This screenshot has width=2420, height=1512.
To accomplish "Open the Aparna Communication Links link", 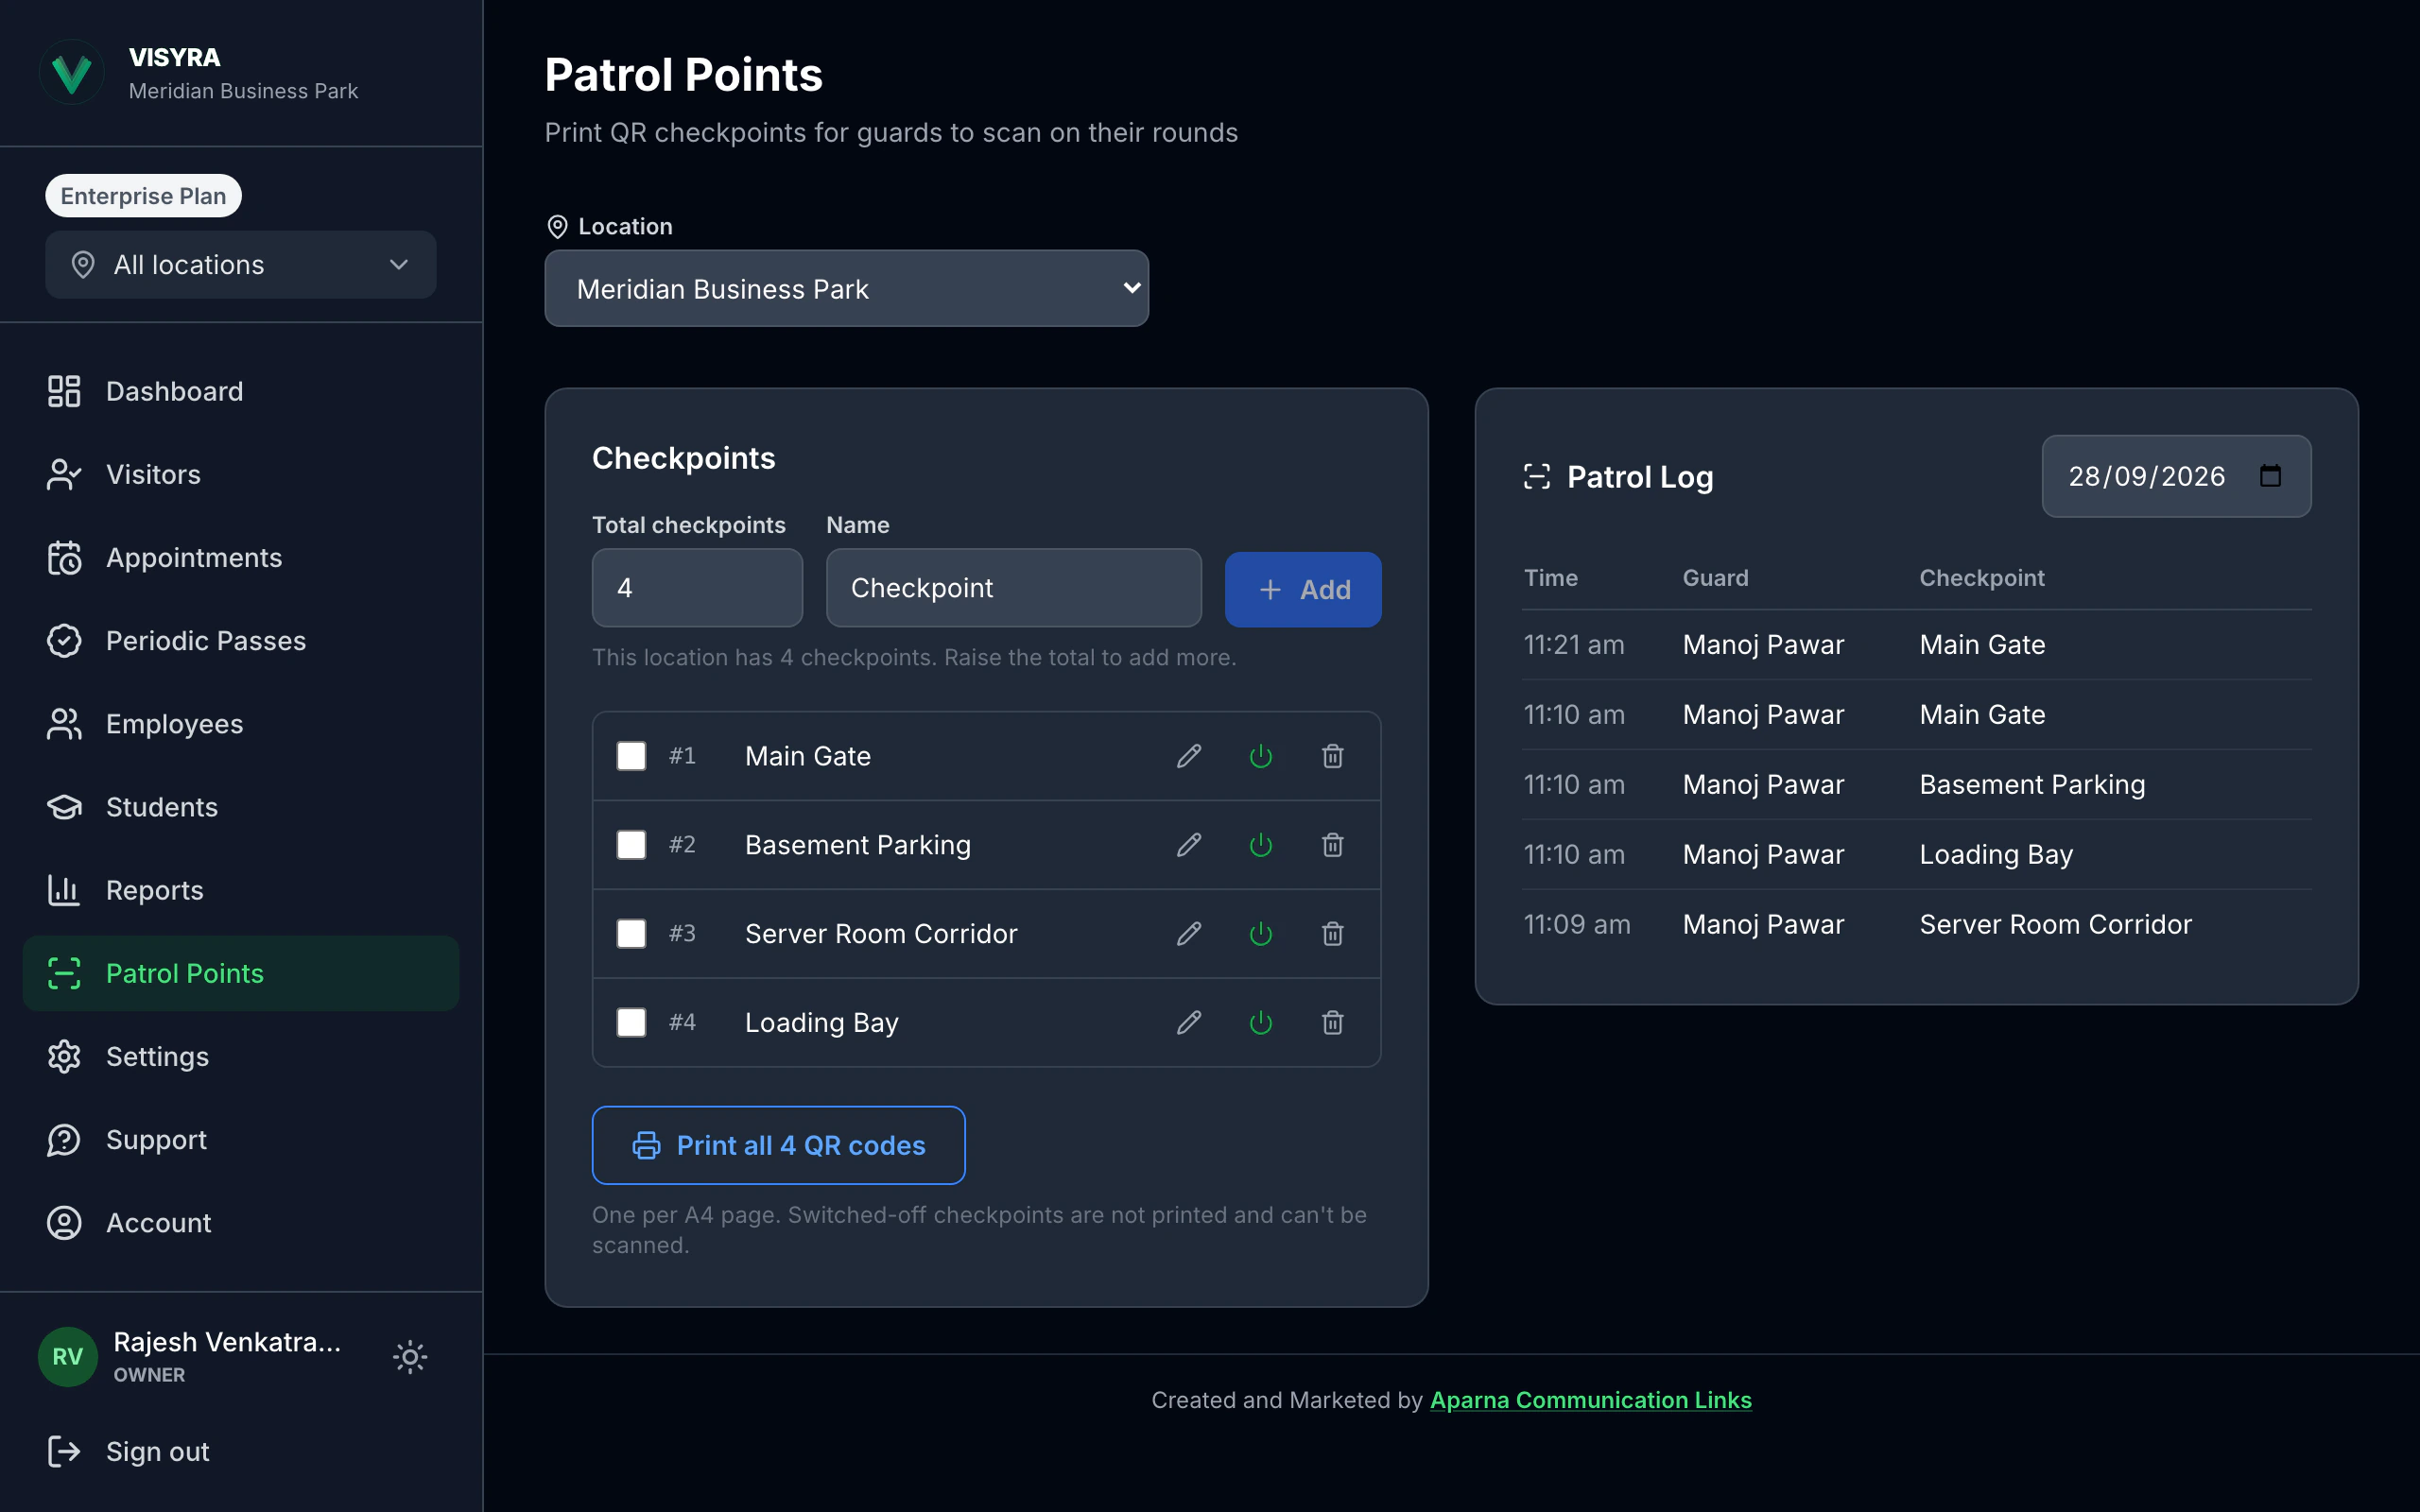I will [1591, 1400].
